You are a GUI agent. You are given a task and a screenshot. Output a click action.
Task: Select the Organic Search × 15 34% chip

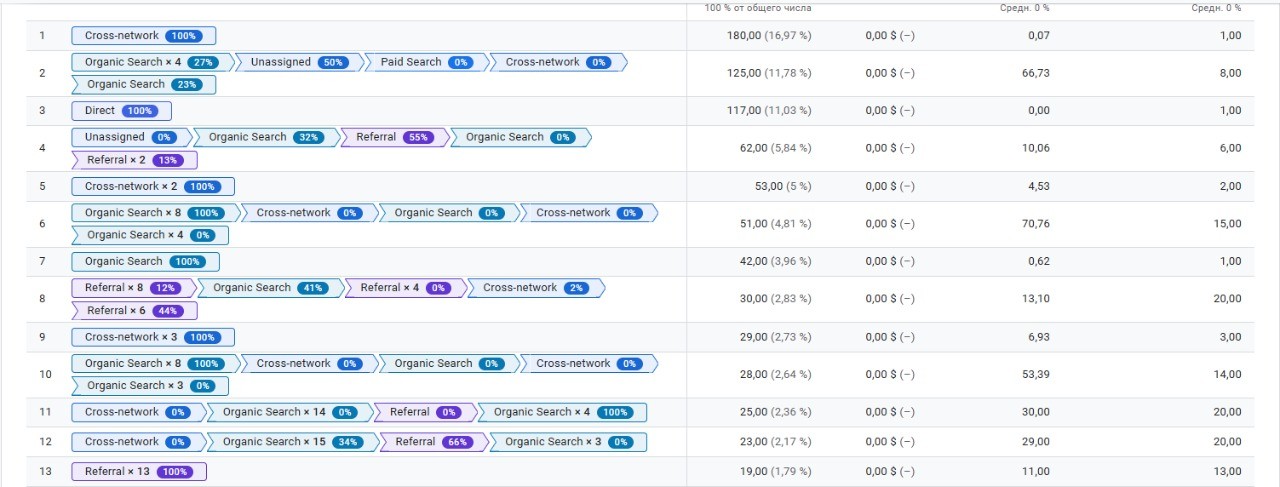tap(292, 442)
